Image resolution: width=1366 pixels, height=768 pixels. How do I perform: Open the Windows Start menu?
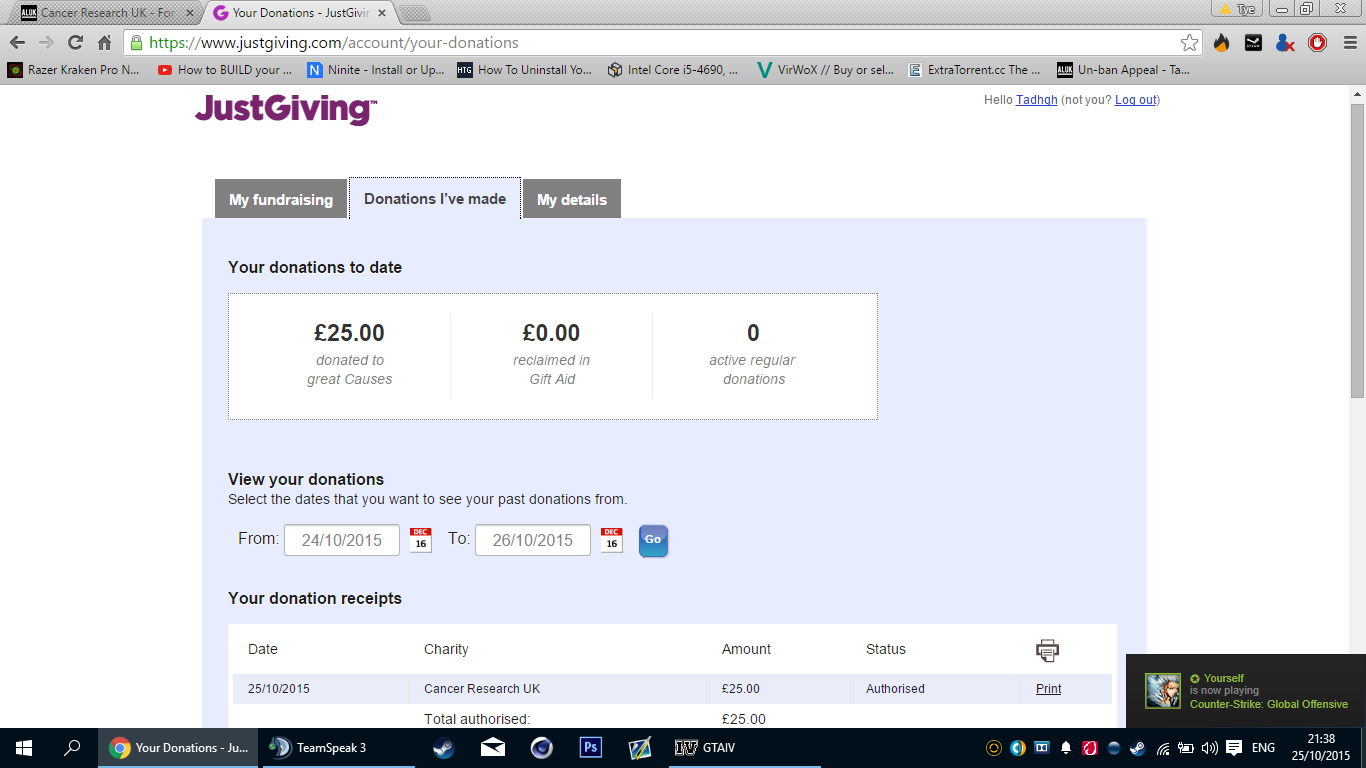point(24,748)
